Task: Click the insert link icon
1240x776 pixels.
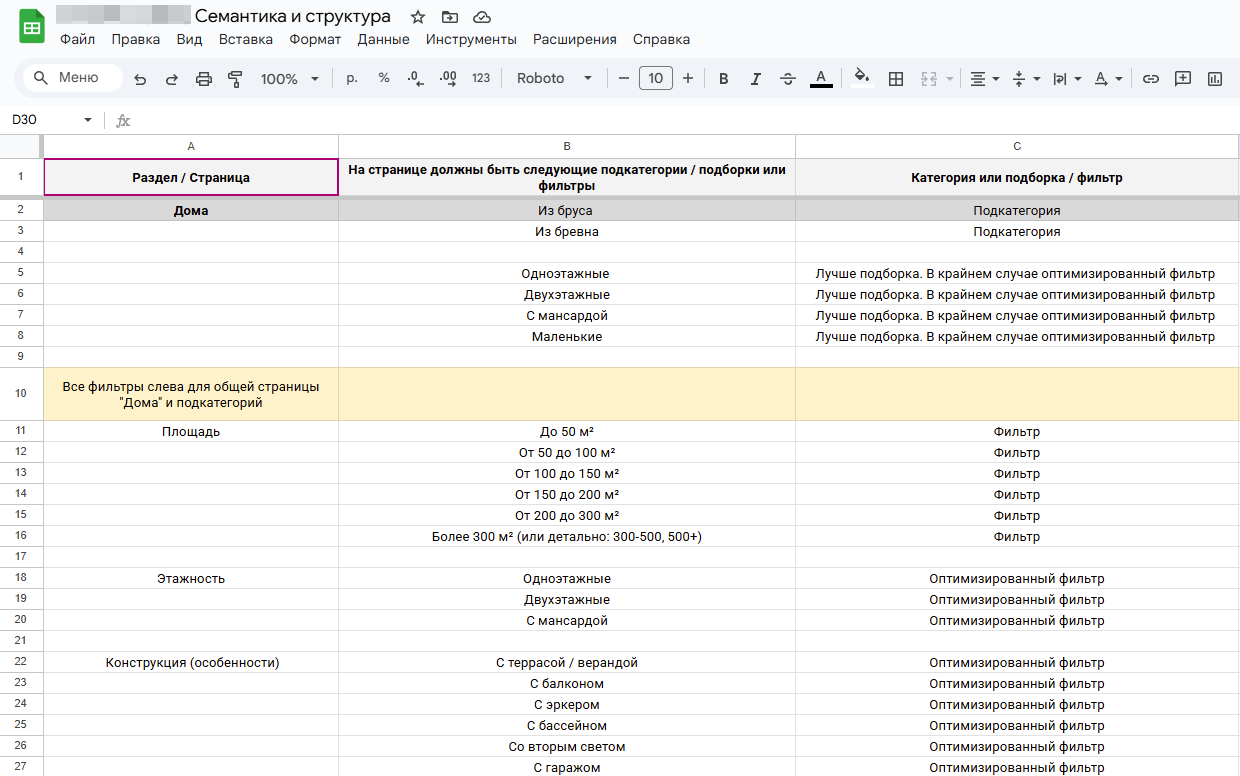Action: coord(1151,79)
